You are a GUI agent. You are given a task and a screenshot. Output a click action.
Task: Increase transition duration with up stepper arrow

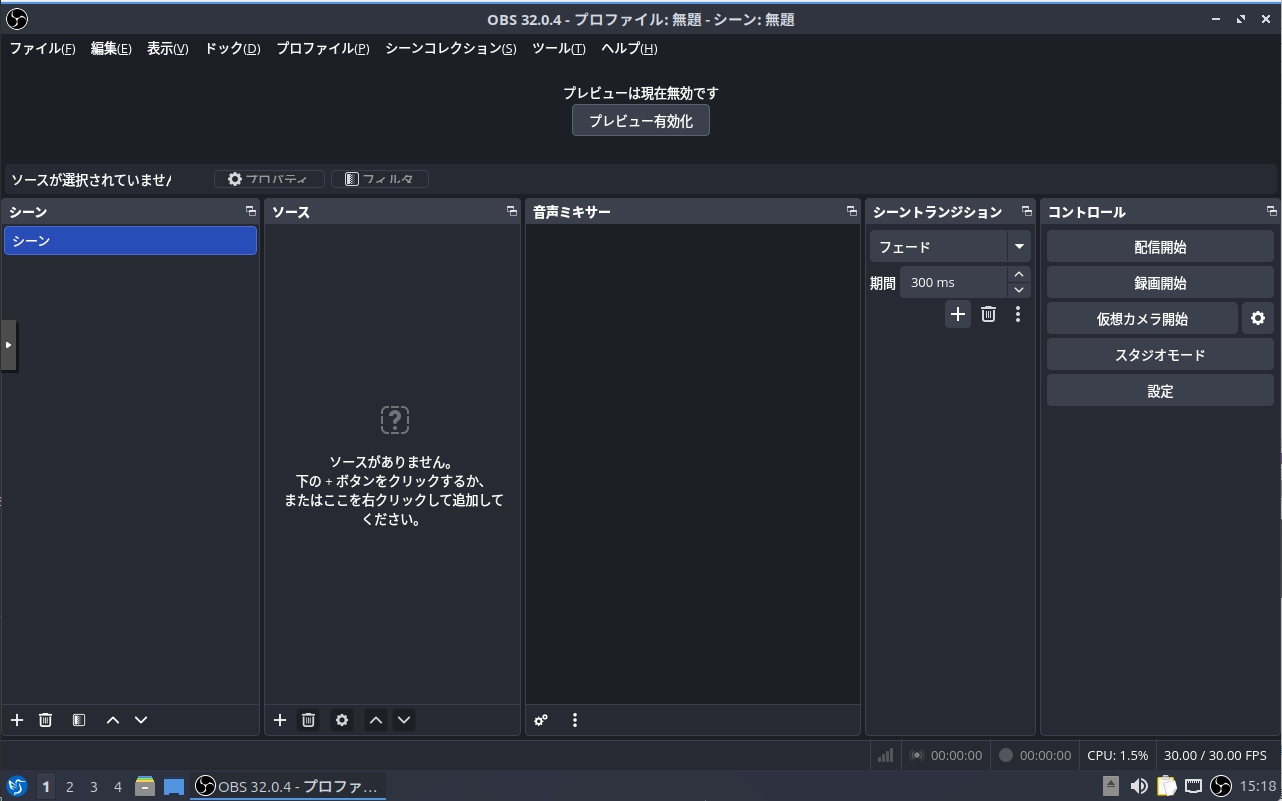pos(1018,275)
